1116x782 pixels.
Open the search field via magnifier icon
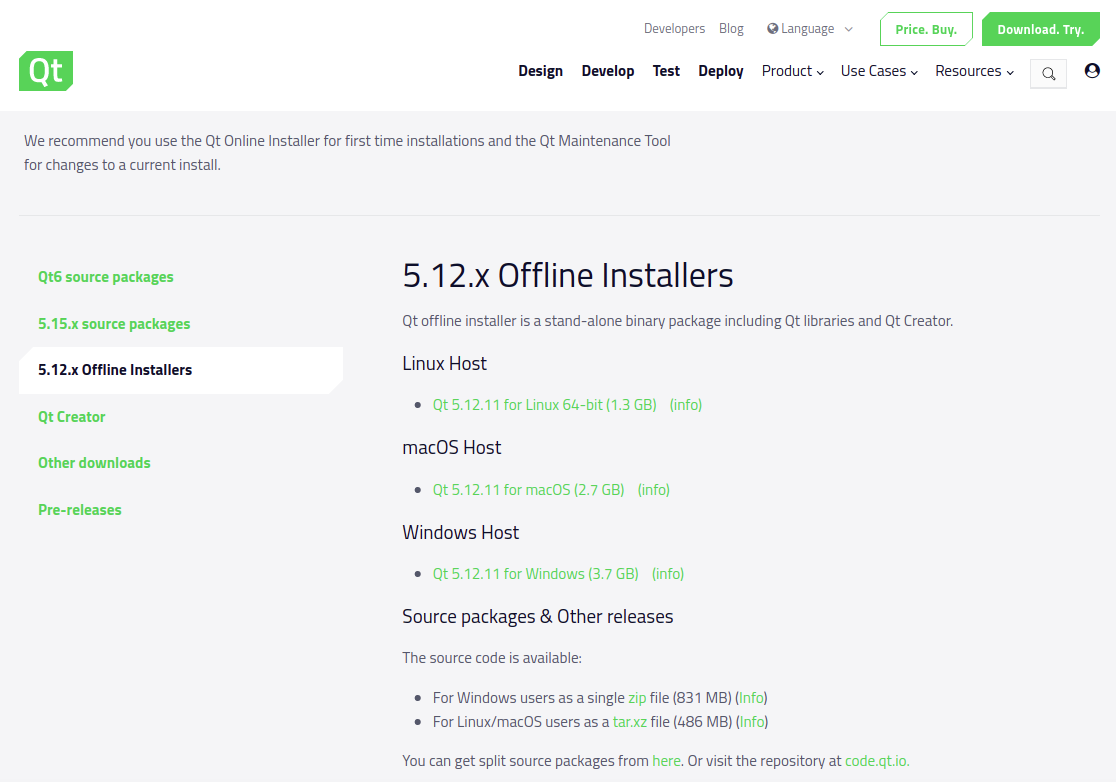pos(1048,73)
